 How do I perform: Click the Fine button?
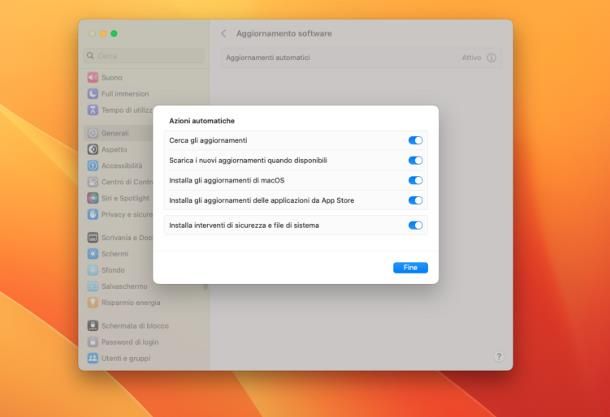point(410,268)
